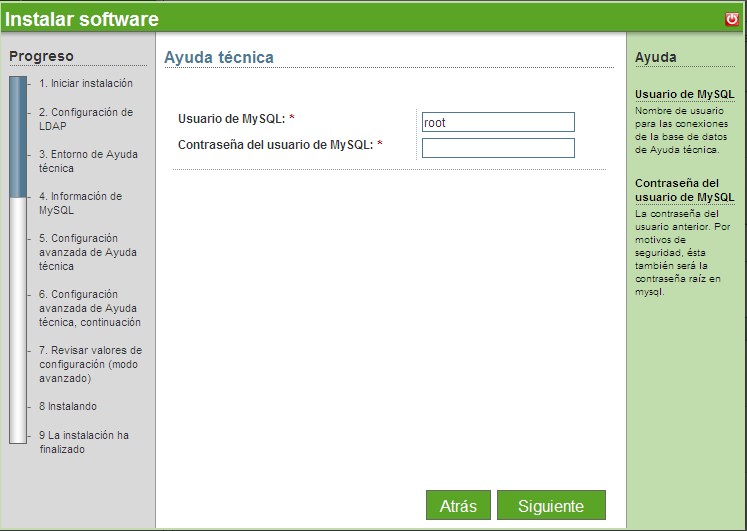Select step 8 Instalando
The width and height of the screenshot is (747, 531).
[68, 406]
